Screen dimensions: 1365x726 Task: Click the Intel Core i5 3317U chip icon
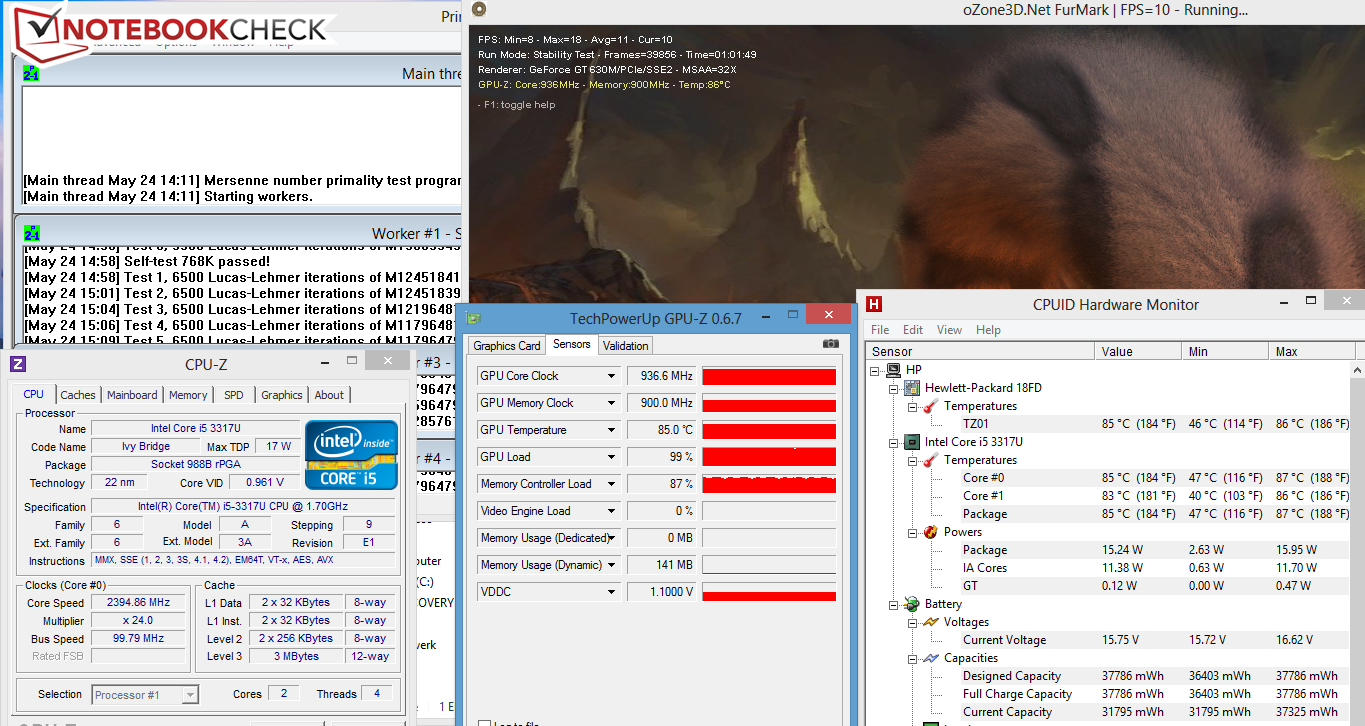[x=912, y=442]
